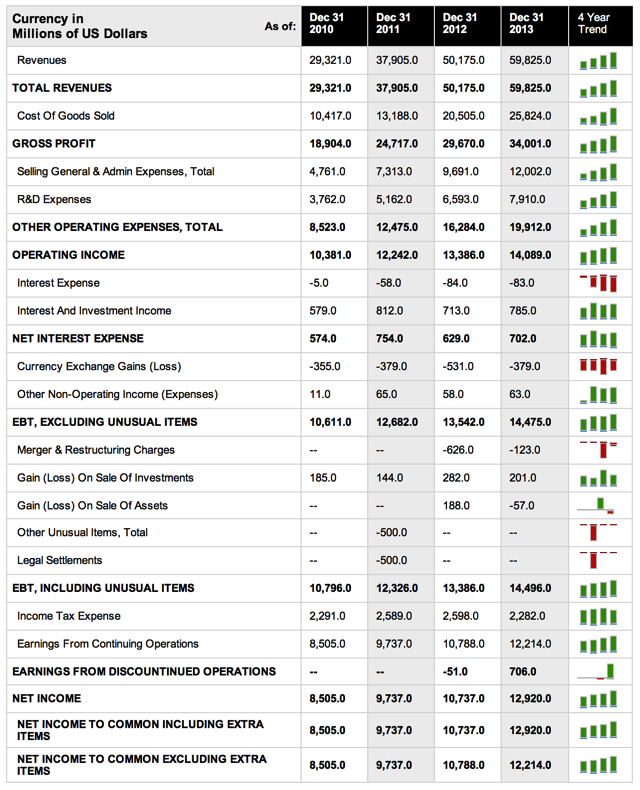Select 2013 Operating Income value 14,089.0
This screenshot has height=790, width=640.
coord(530,255)
